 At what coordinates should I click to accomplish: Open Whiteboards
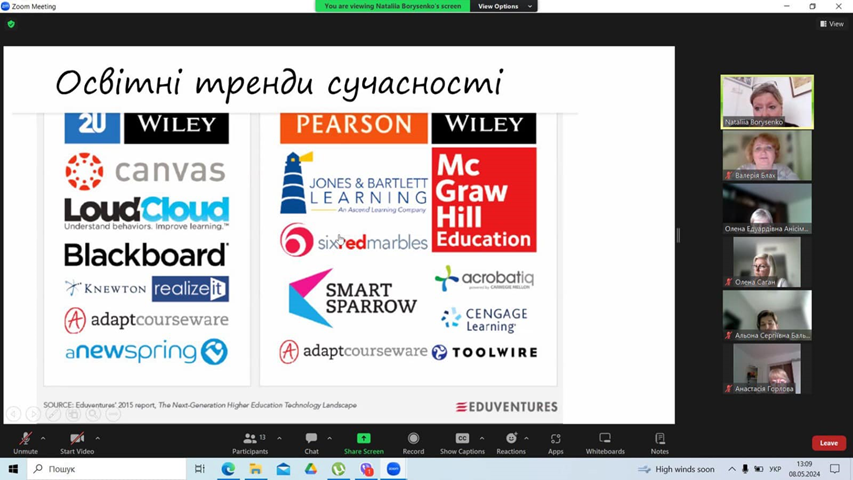[605, 443]
